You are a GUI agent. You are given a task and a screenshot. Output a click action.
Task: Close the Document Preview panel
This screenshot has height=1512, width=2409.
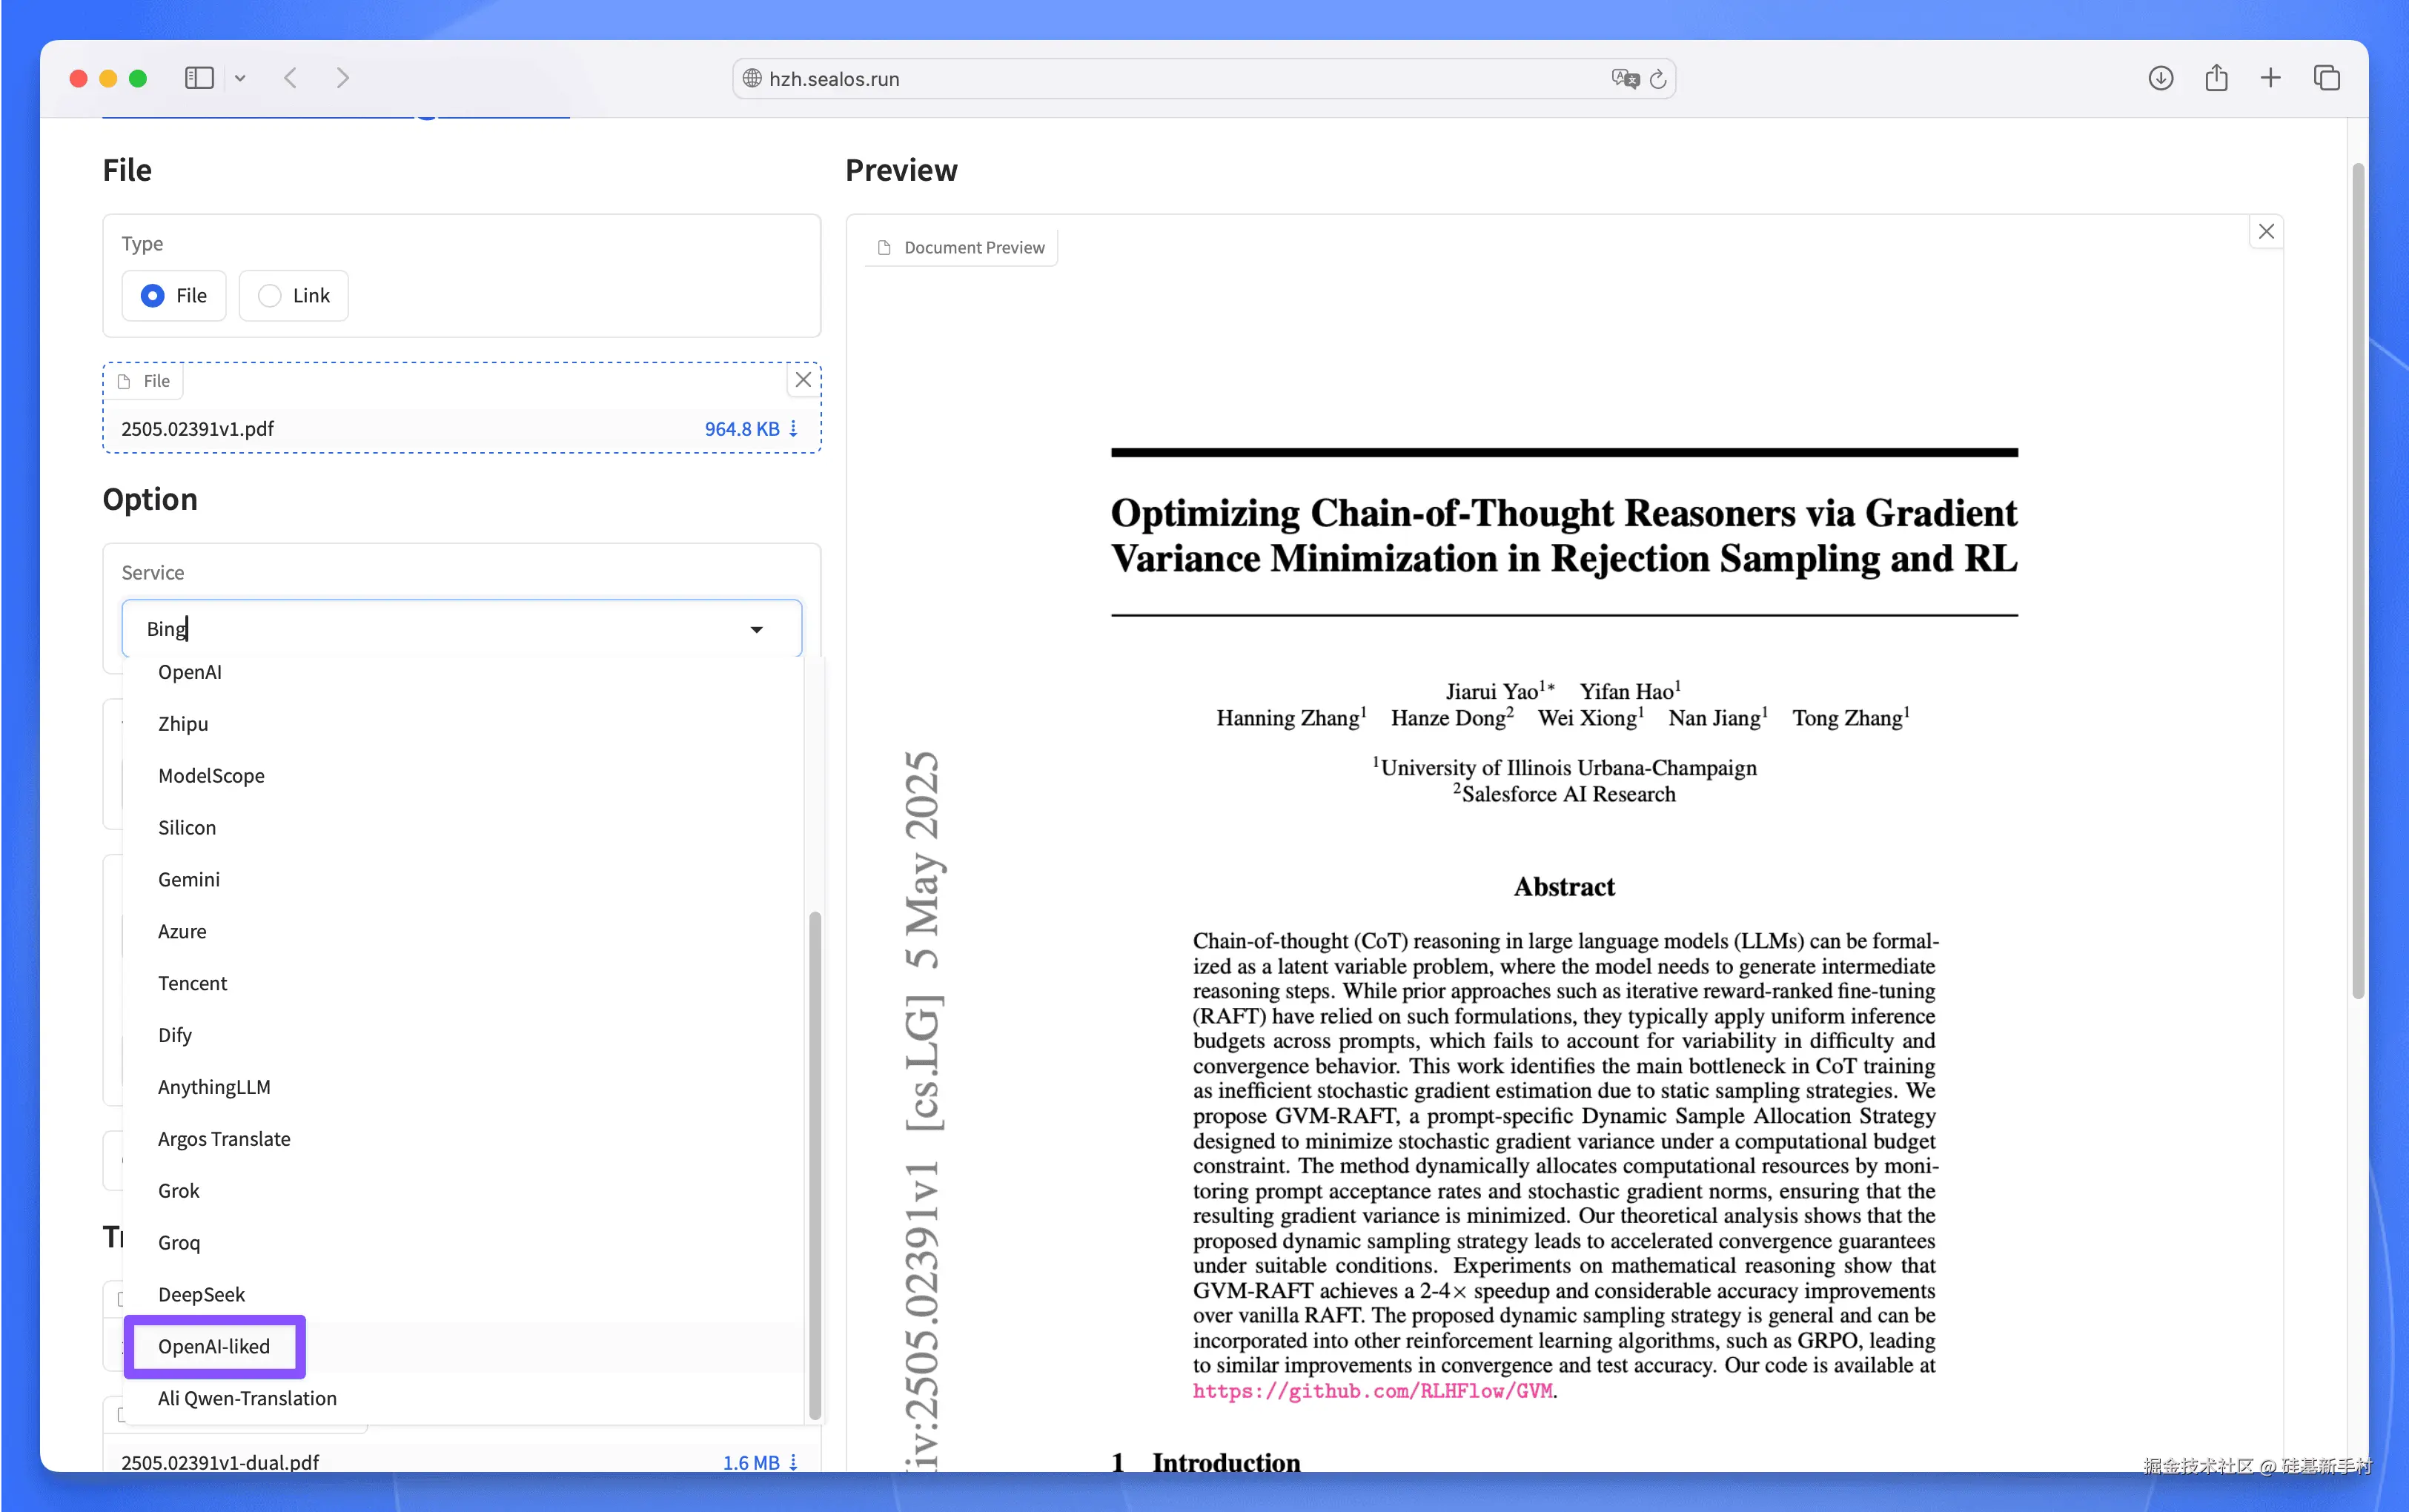2266,232
